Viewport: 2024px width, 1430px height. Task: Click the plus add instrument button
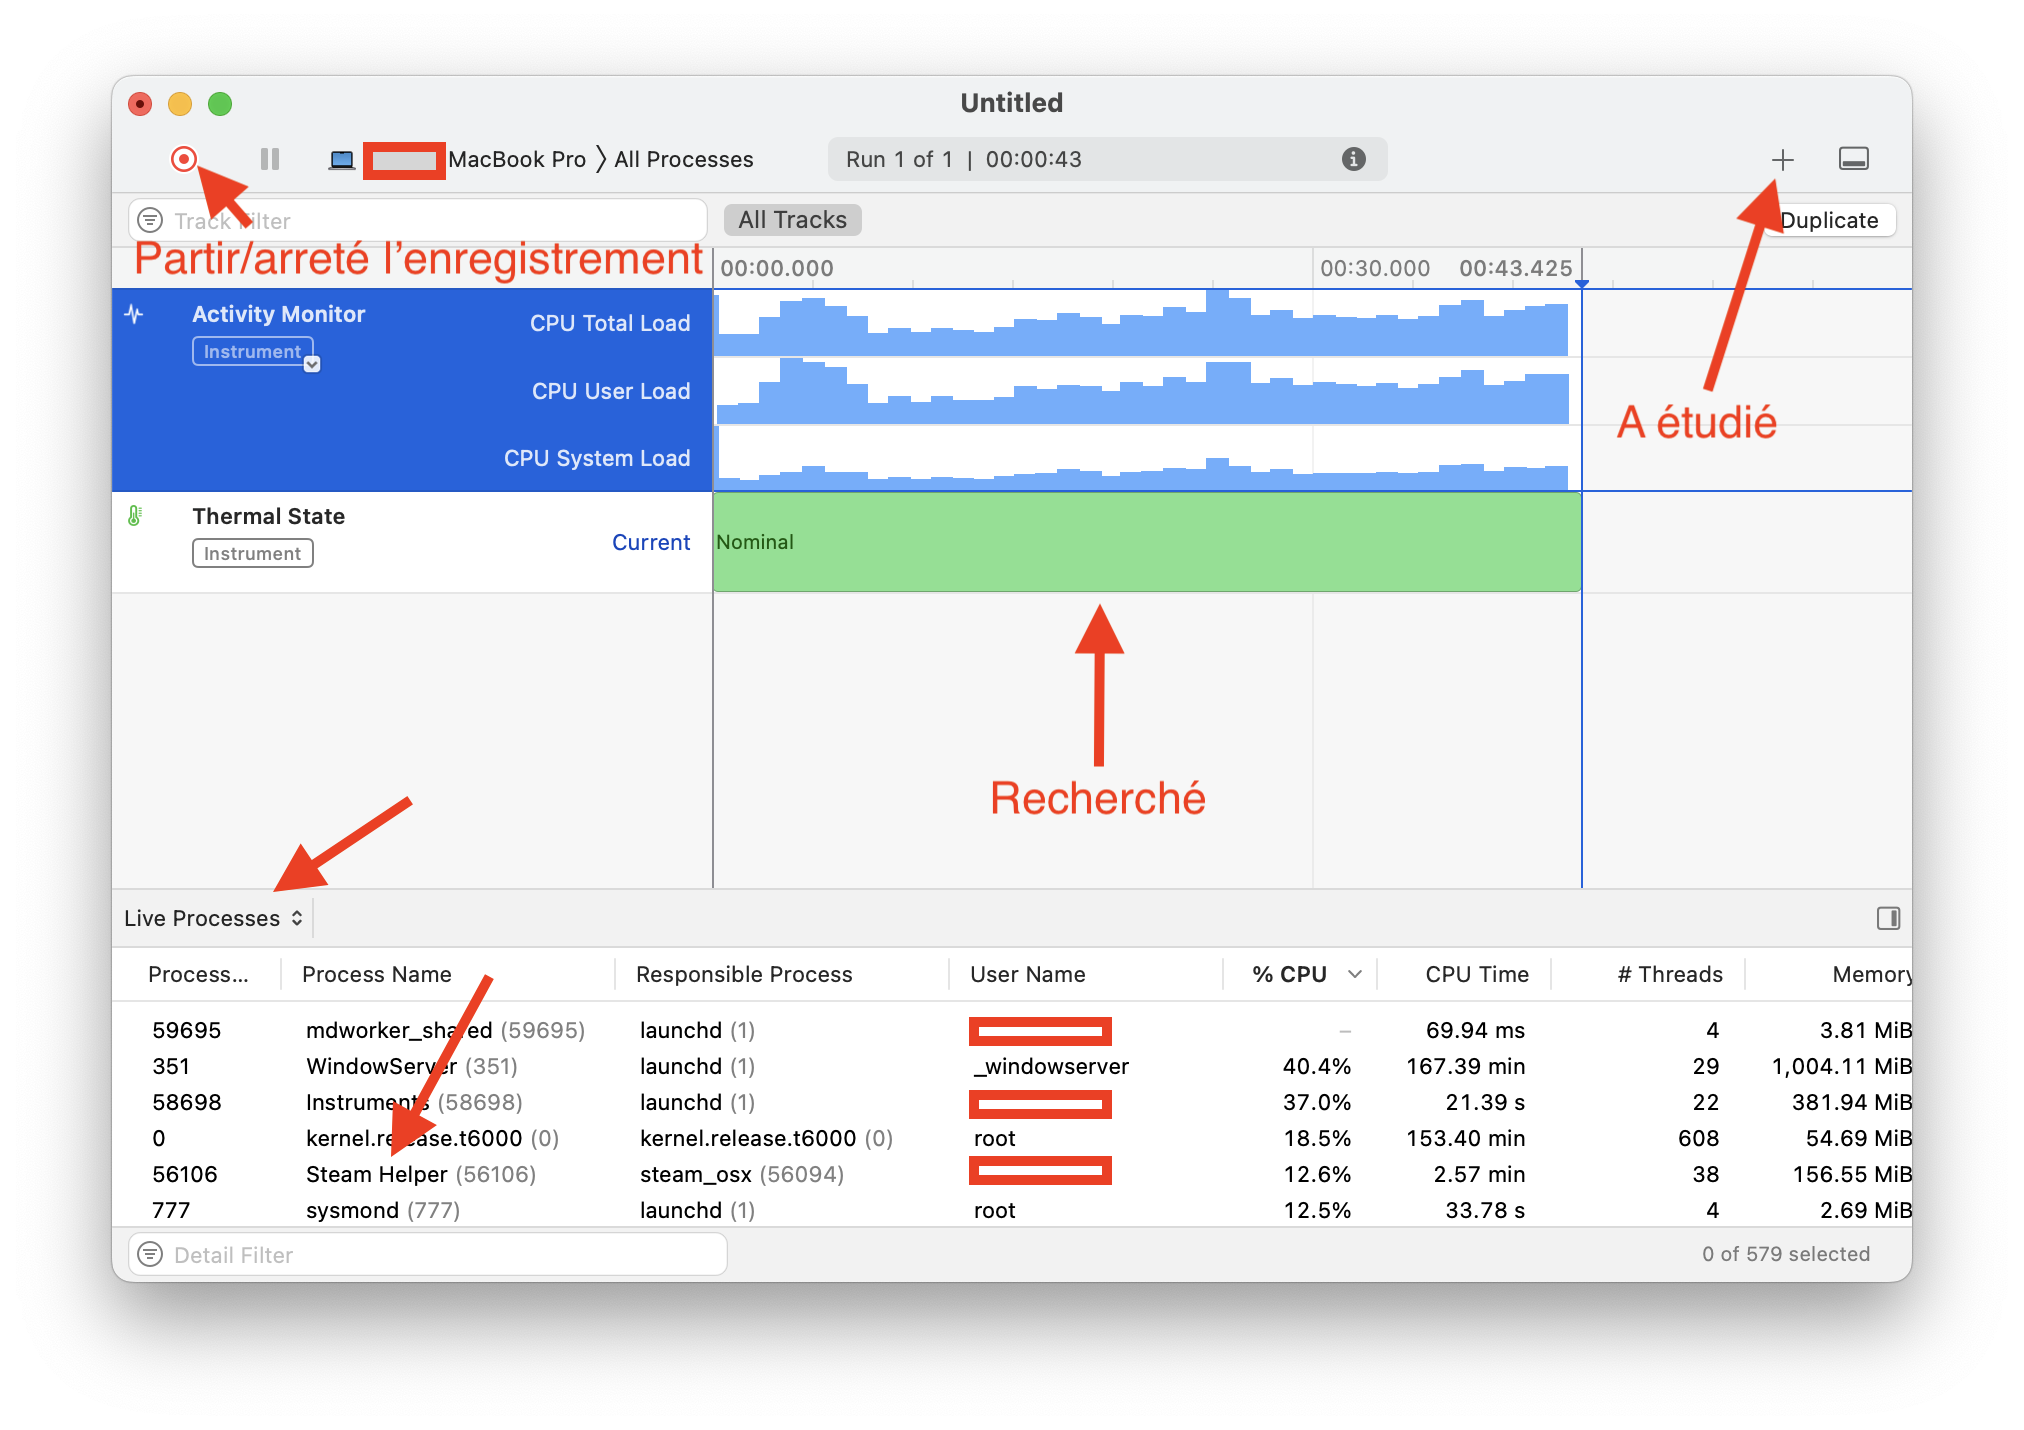(x=1782, y=160)
